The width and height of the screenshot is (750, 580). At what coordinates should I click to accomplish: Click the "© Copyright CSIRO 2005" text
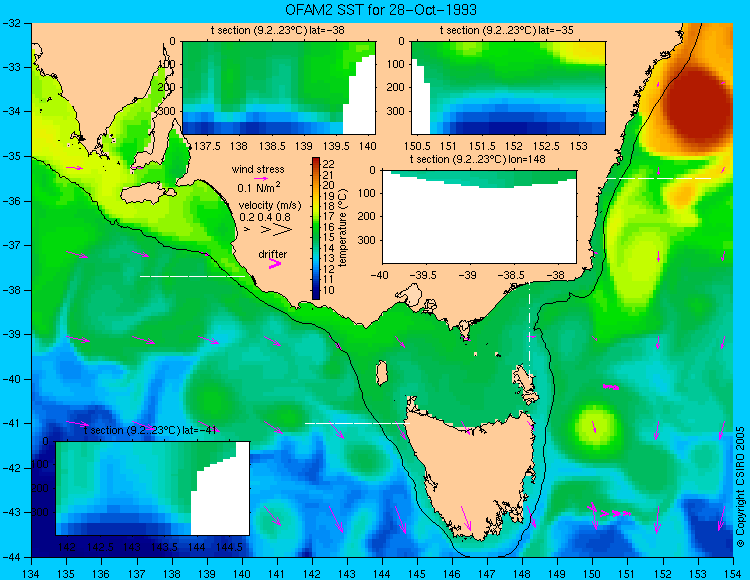[x=740, y=487]
